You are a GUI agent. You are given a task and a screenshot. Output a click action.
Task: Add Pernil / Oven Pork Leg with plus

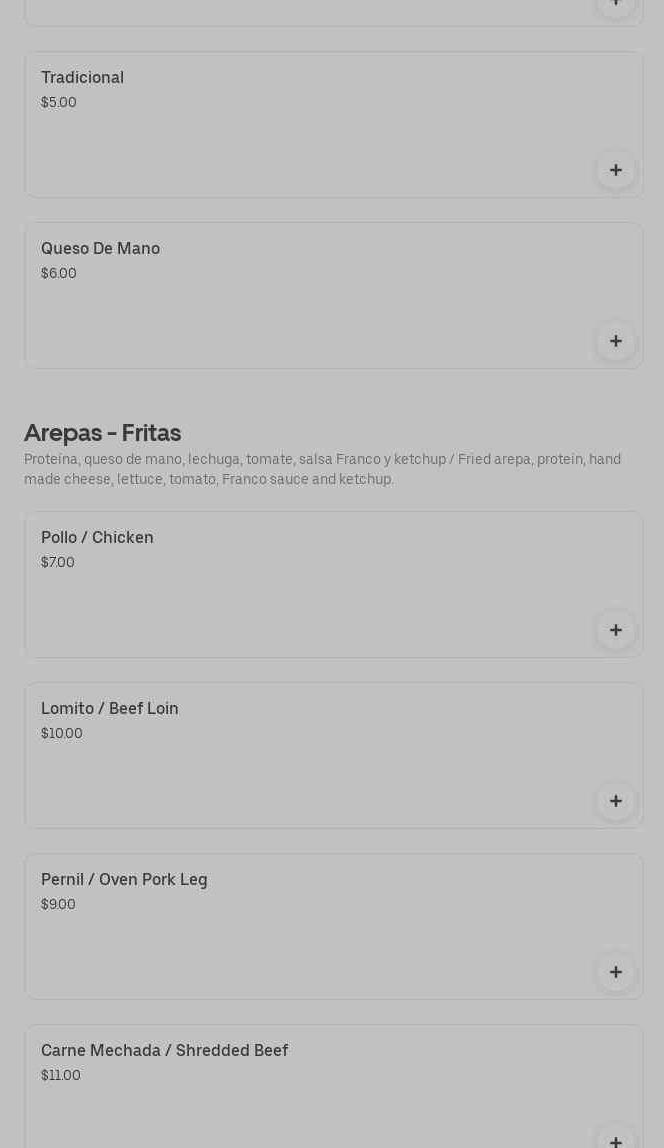615,972
